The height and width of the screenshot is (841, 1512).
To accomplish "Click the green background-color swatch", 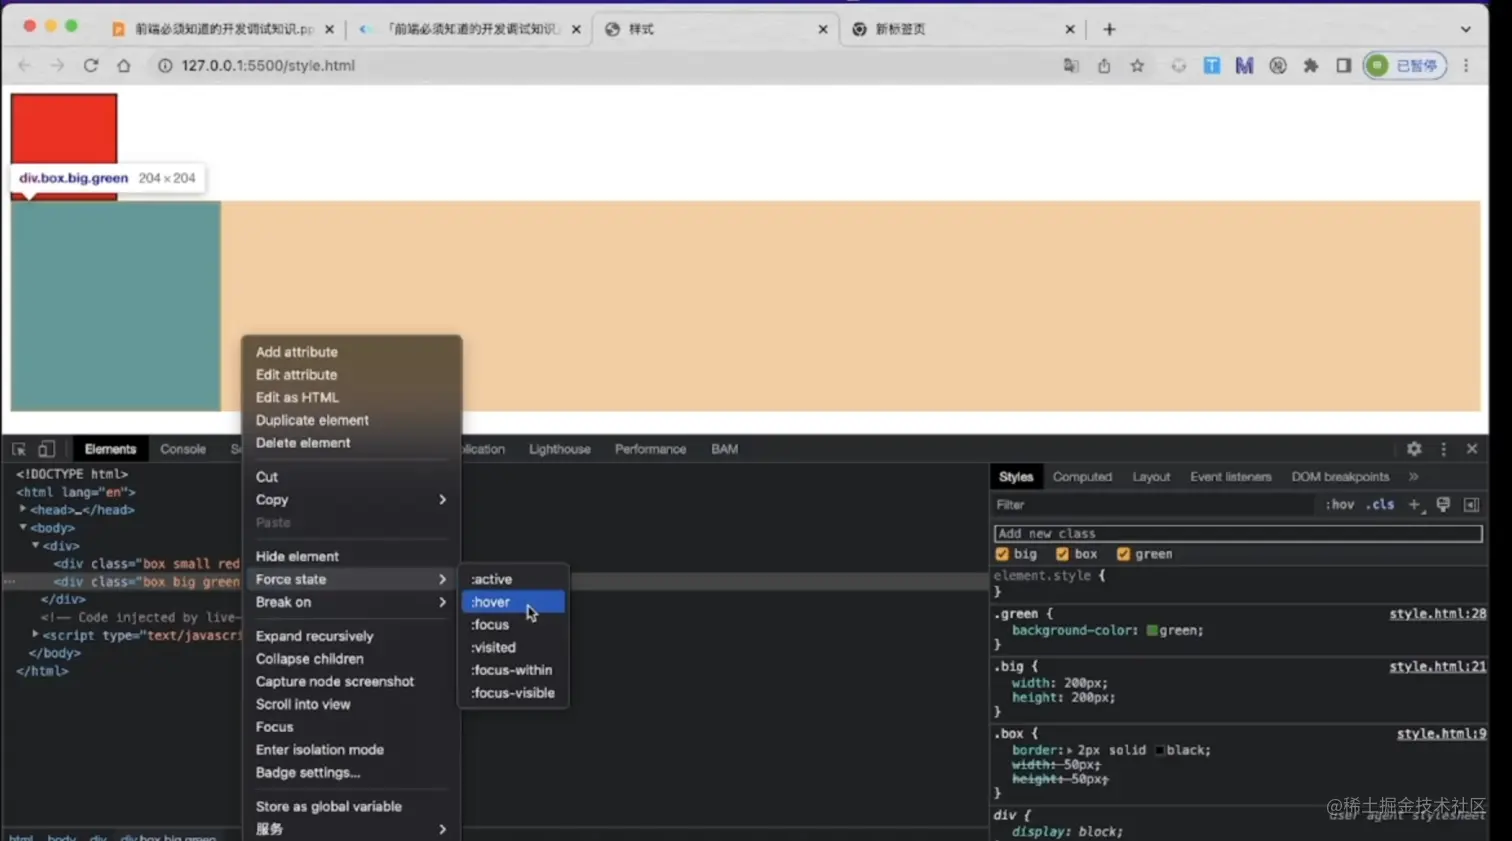I will [x=1152, y=630].
